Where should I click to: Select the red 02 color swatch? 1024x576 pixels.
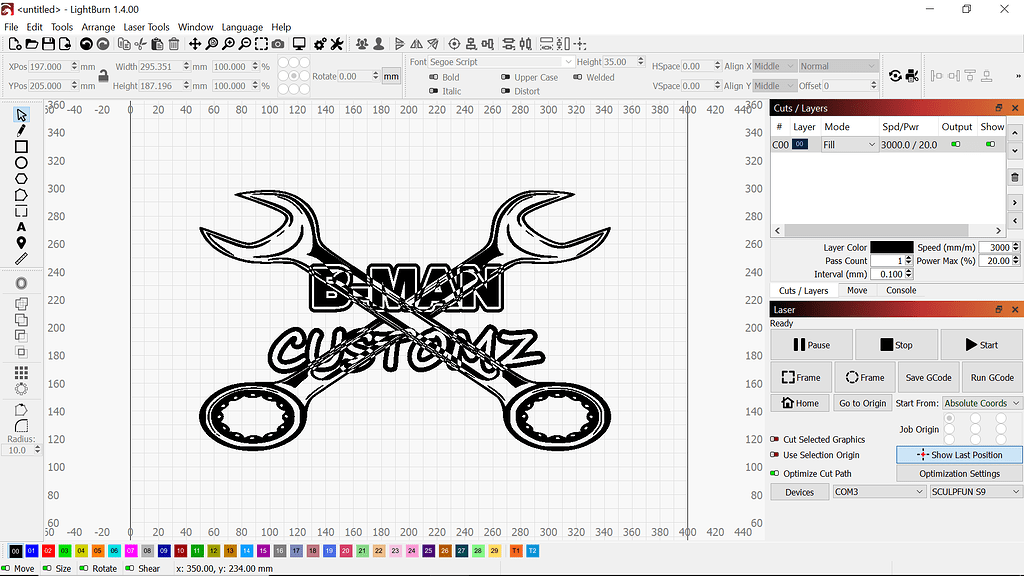48,550
